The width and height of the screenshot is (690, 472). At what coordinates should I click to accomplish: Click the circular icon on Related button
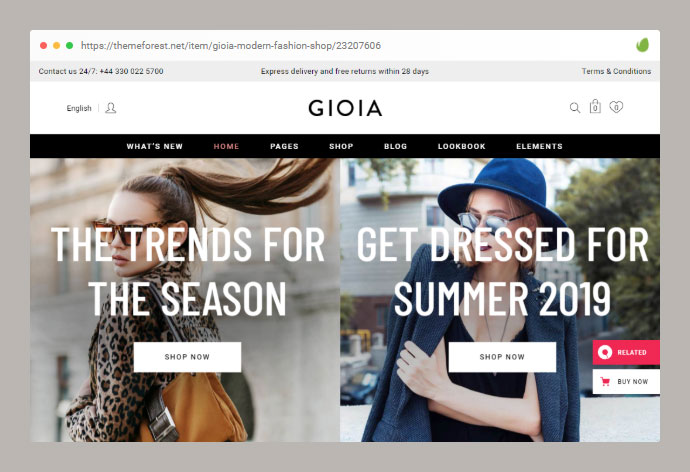(605, 352)
